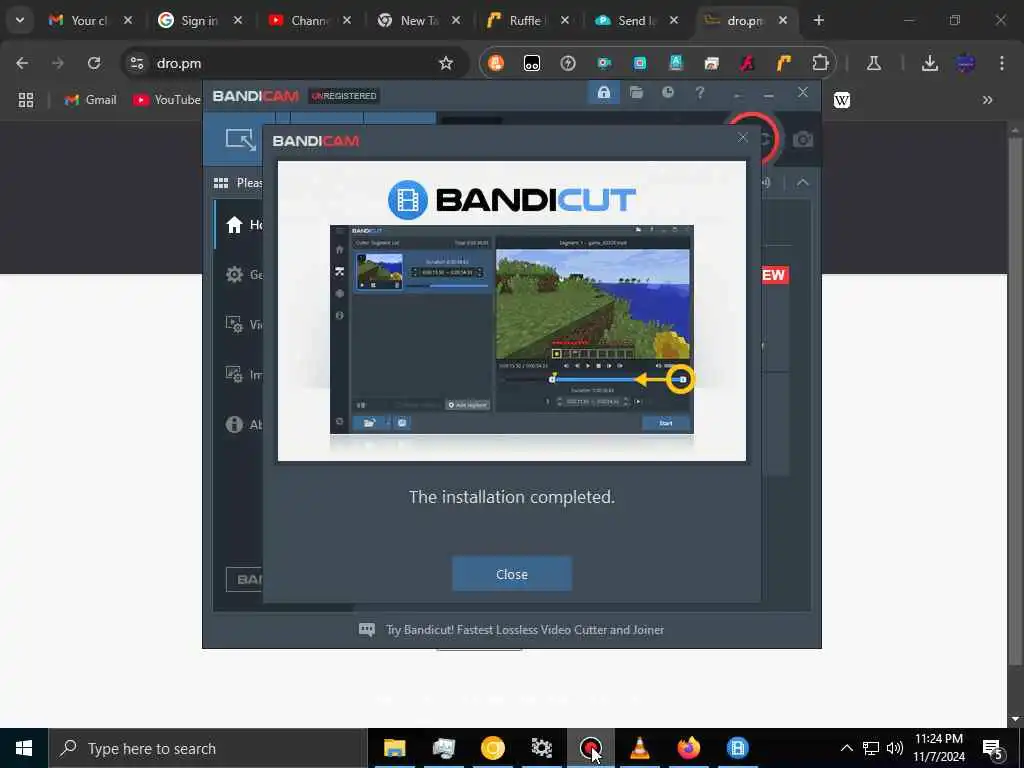Viewport: 1024px width, 768px height.
Task: Show hidden system tray icons
Action: pos(846,748)
